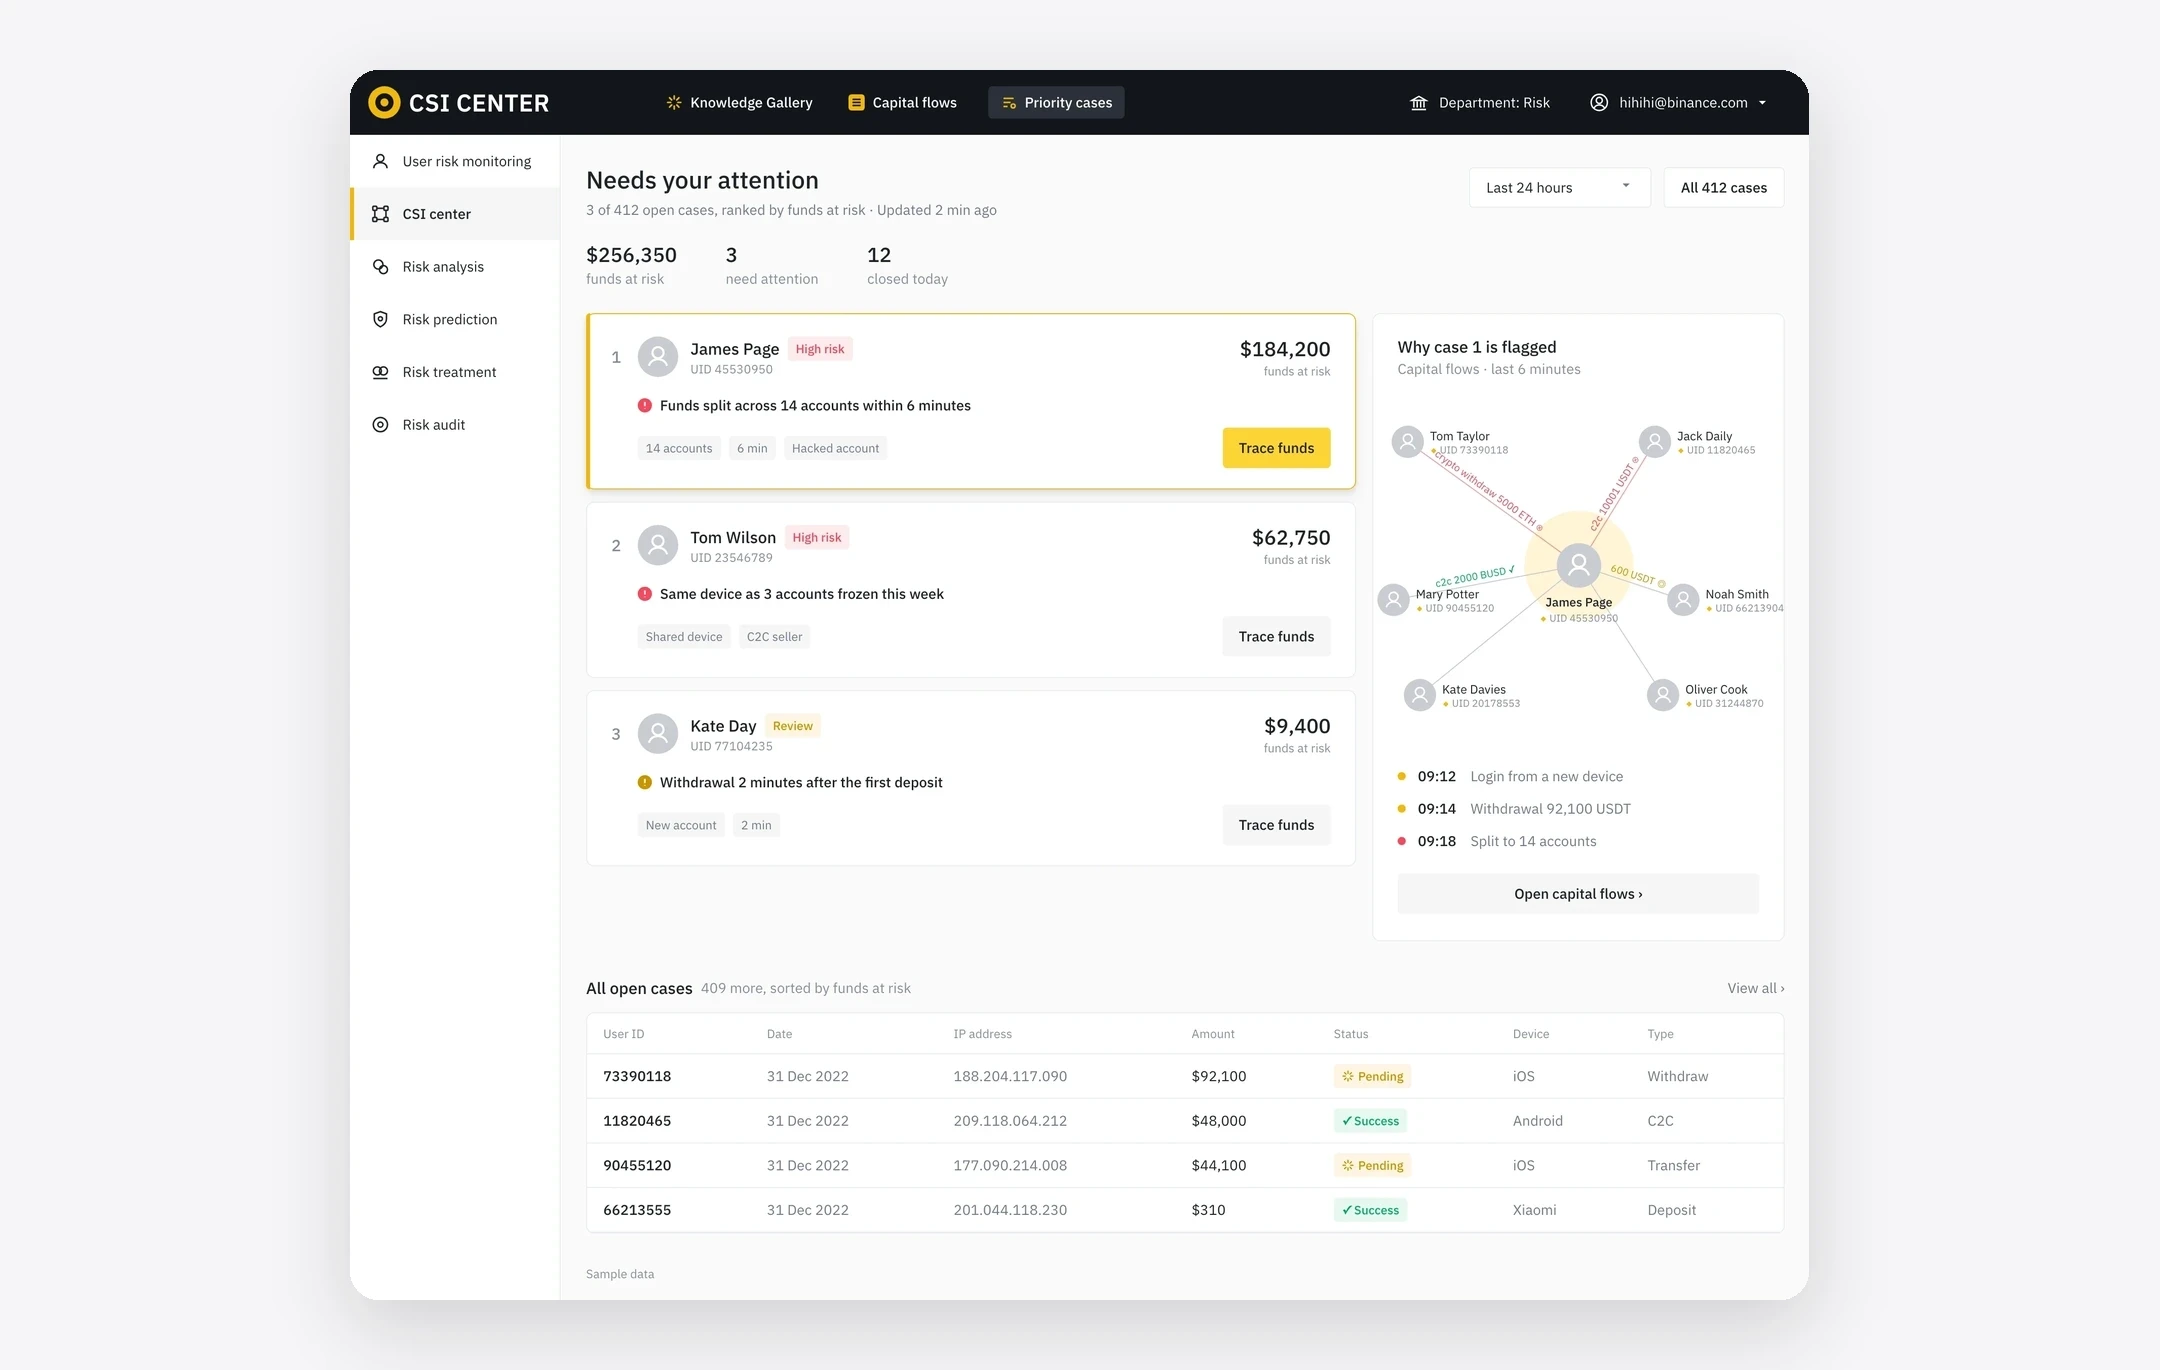The image size is (2160, 1370).
Task: Click yellow alert icon beside Withdrawal 2 minutes
Action: click(645, 782)
